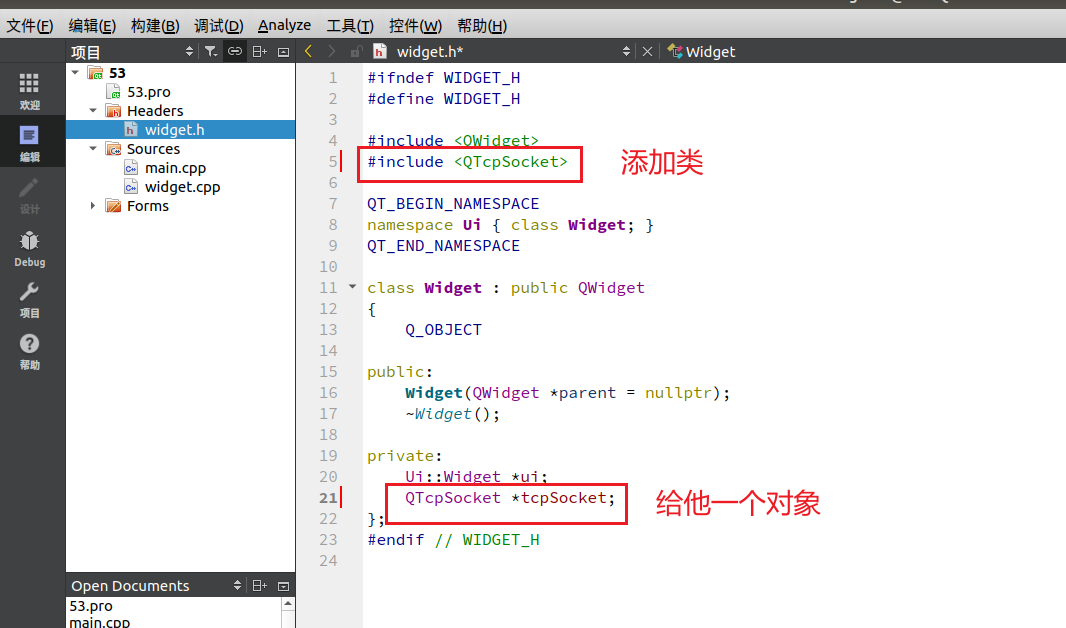Open the Analyze menu
The height and width of the screenshot is (628, 1066).
[284, 26]
